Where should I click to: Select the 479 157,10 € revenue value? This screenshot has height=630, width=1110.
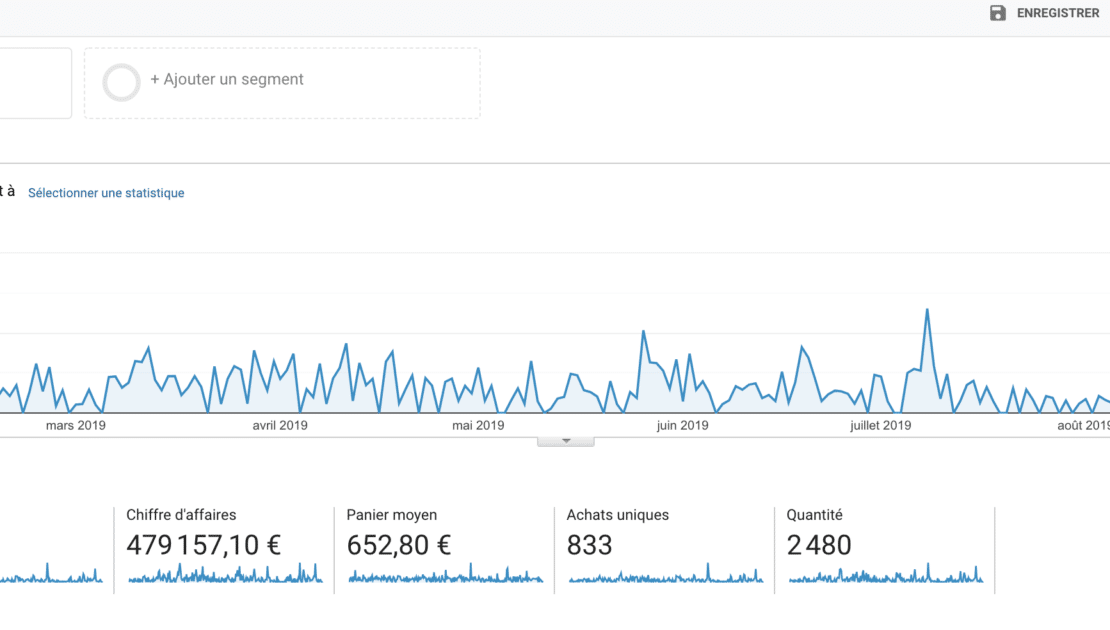(204, 546)
